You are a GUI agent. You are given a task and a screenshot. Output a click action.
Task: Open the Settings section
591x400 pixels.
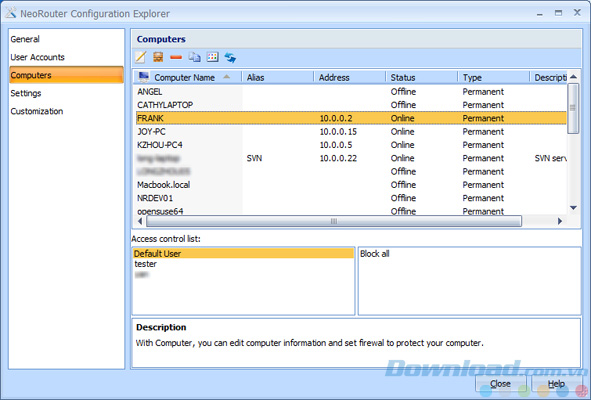click(x=66, y=93)
